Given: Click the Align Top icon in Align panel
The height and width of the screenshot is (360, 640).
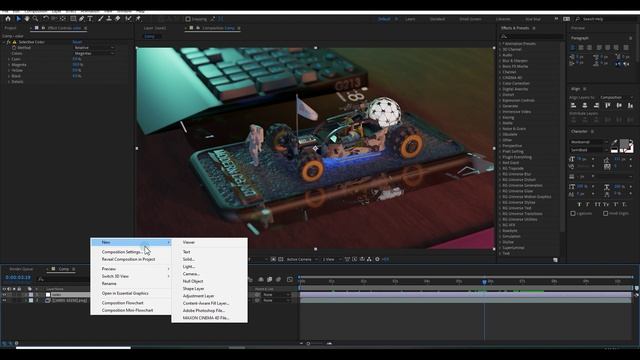Looking at the screenshot, I should (x=608, y=106).
